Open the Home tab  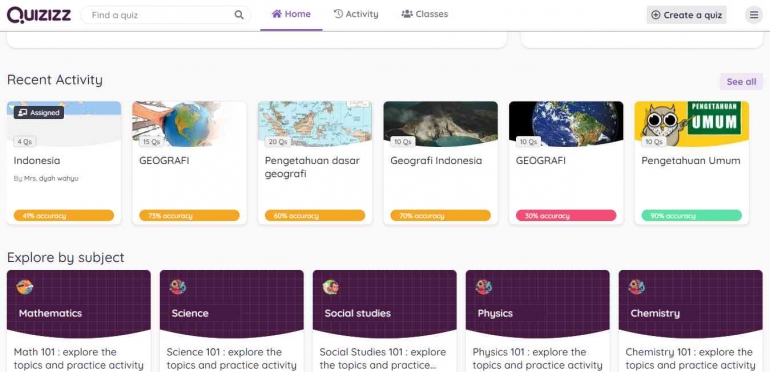291,15
